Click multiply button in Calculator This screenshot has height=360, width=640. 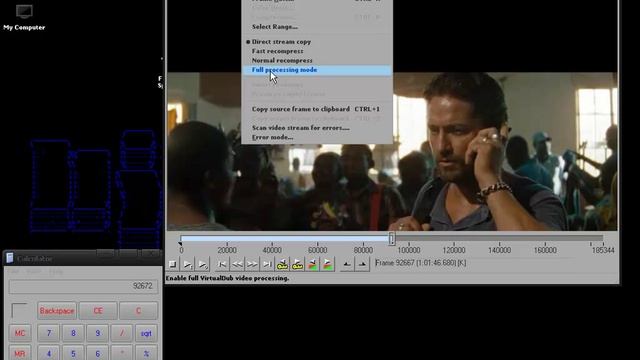click(122, 353)
